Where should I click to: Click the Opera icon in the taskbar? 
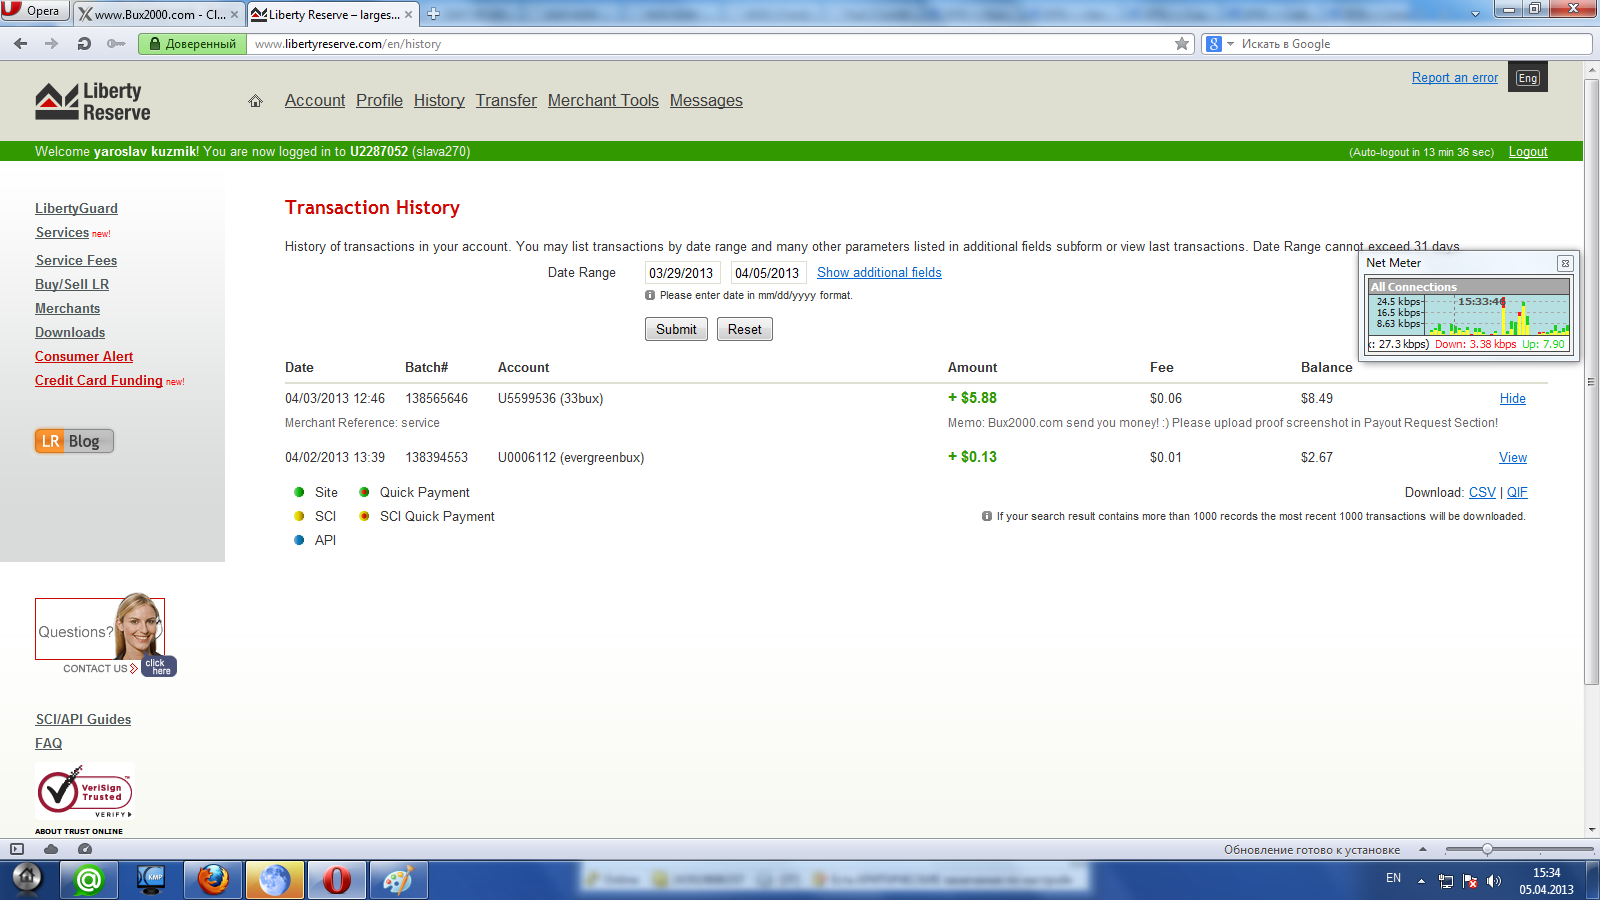coord(336,880)
